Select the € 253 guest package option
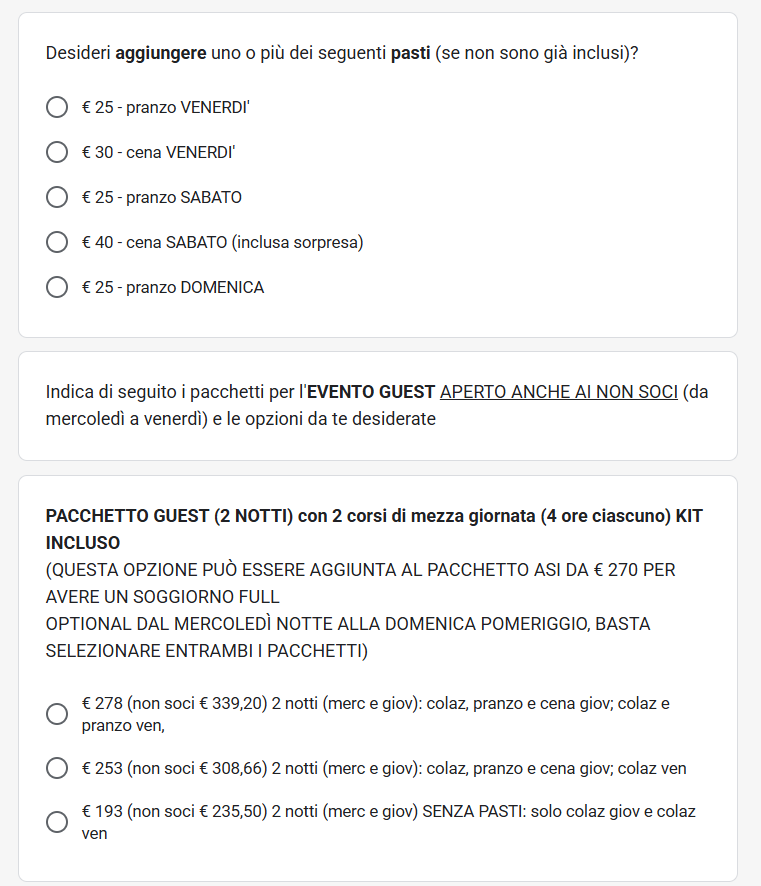 pos(57,768)
